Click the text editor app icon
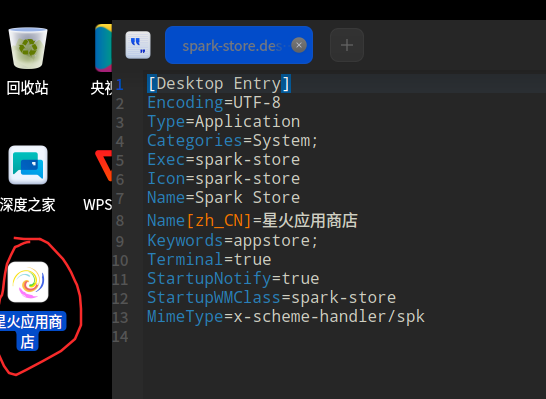This screenshot has height=399, width=546. pos(138,45)
